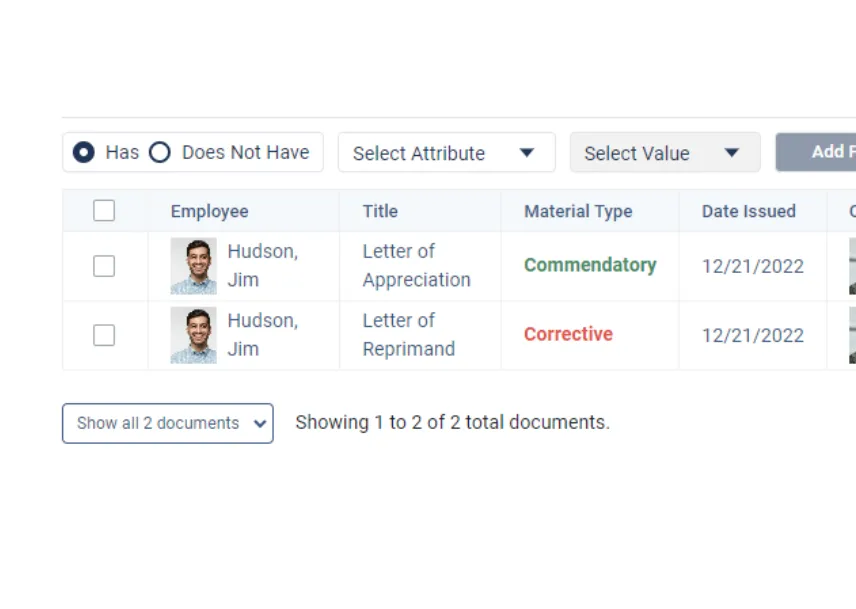Sort the table by the Employee column

tap(209, 211)
